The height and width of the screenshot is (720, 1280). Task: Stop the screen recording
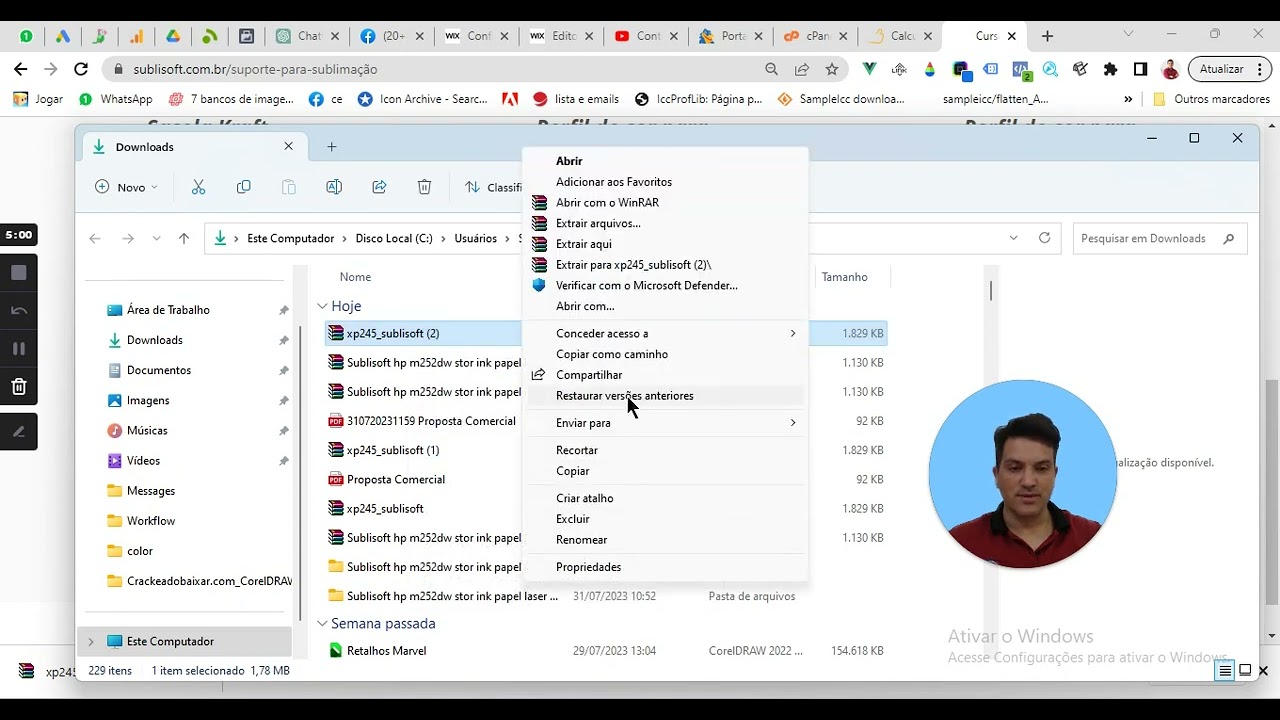coord(19,272)
